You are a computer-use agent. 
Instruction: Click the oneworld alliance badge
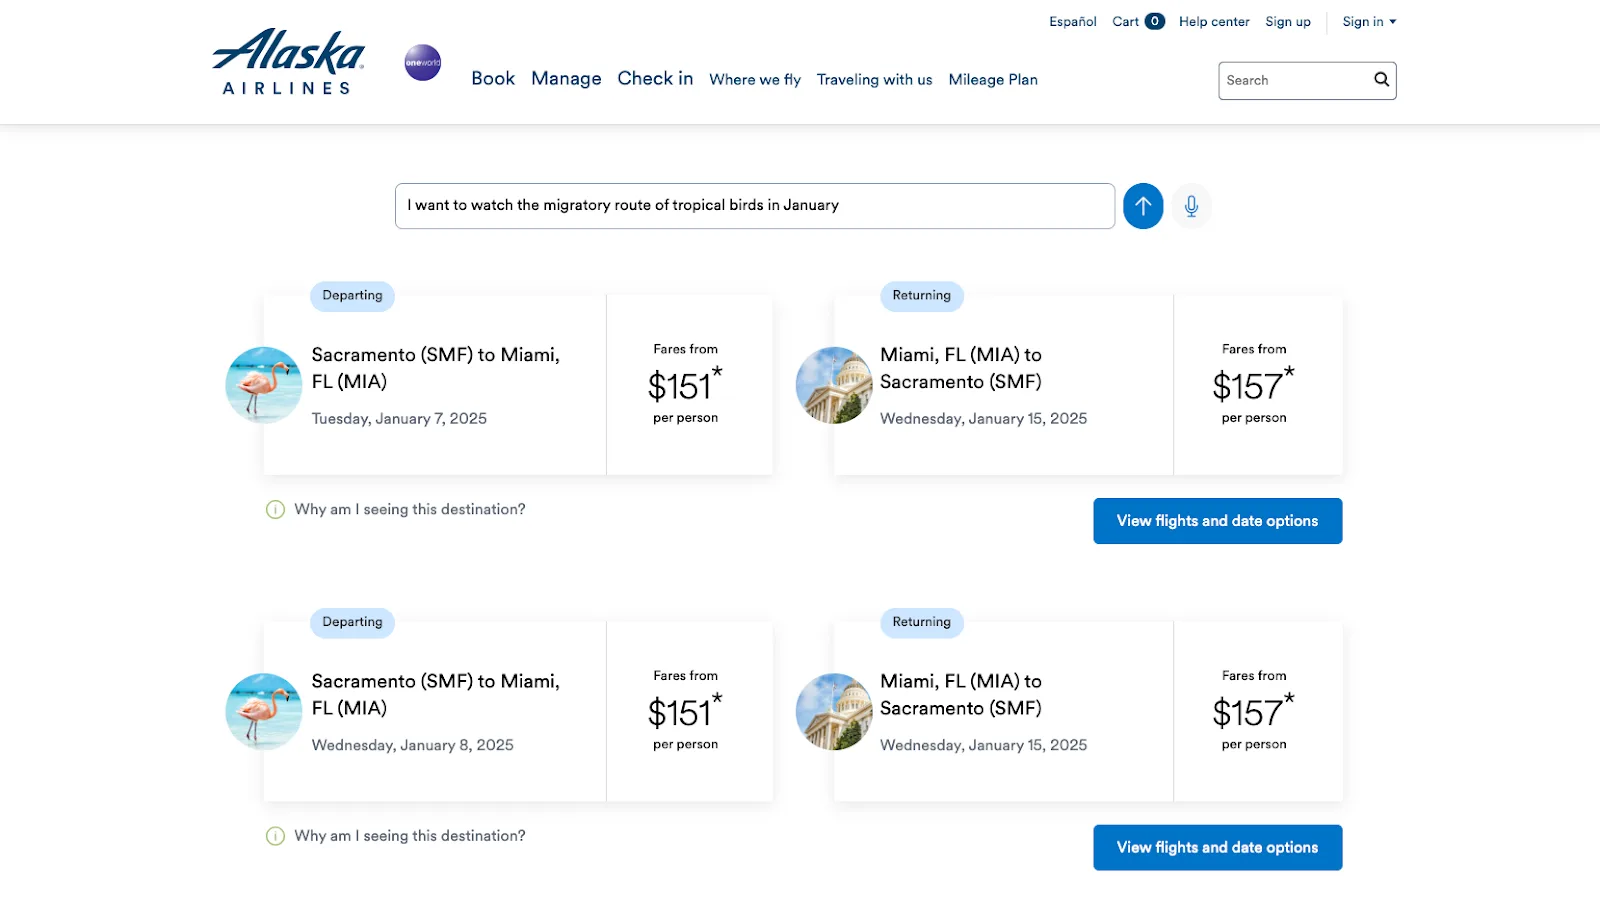click(423, 62)
